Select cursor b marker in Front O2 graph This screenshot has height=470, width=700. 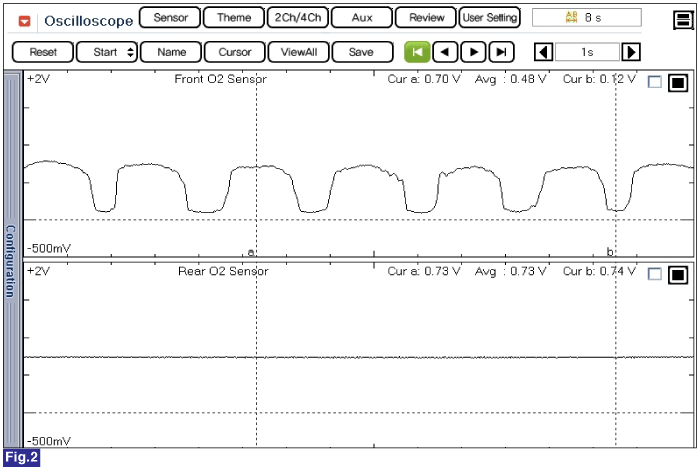(x=610, y=252)
